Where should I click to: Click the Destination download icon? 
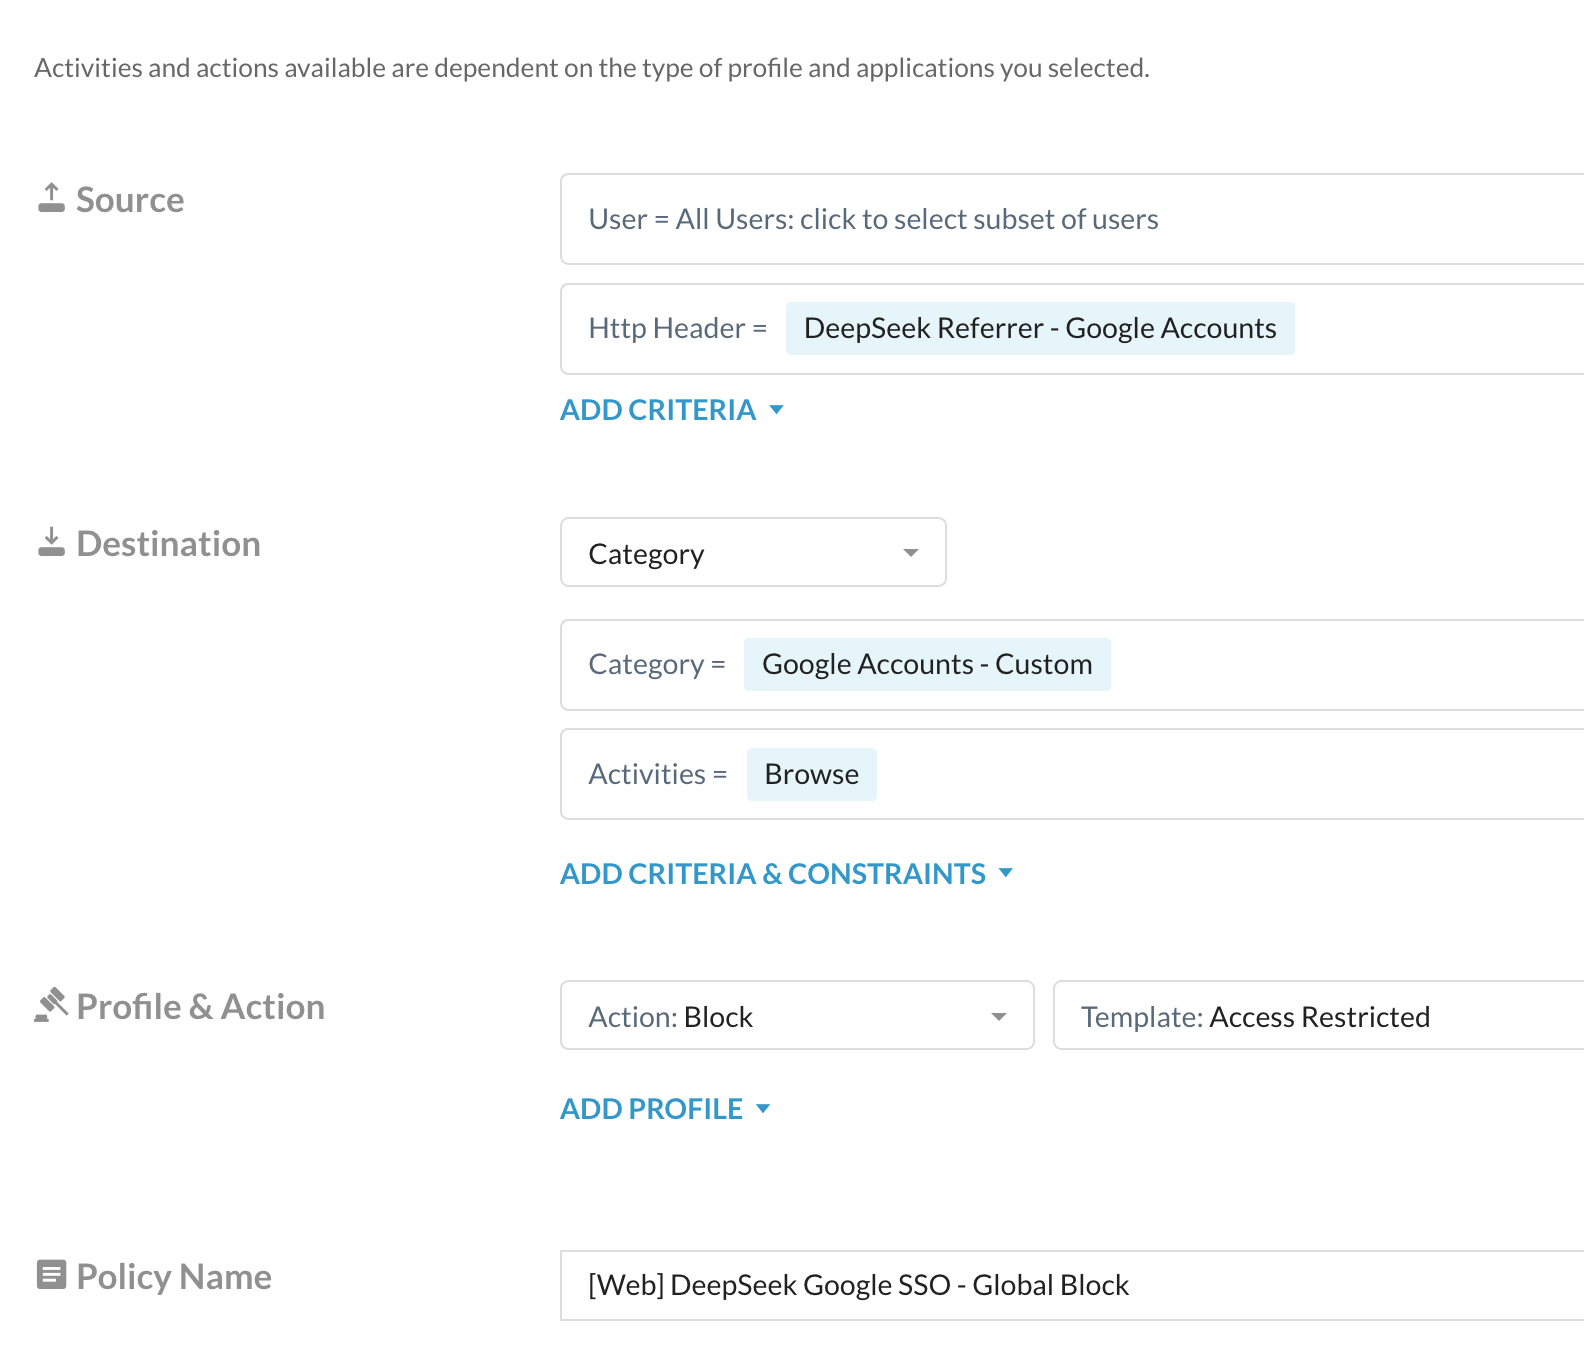click(51, 542)
